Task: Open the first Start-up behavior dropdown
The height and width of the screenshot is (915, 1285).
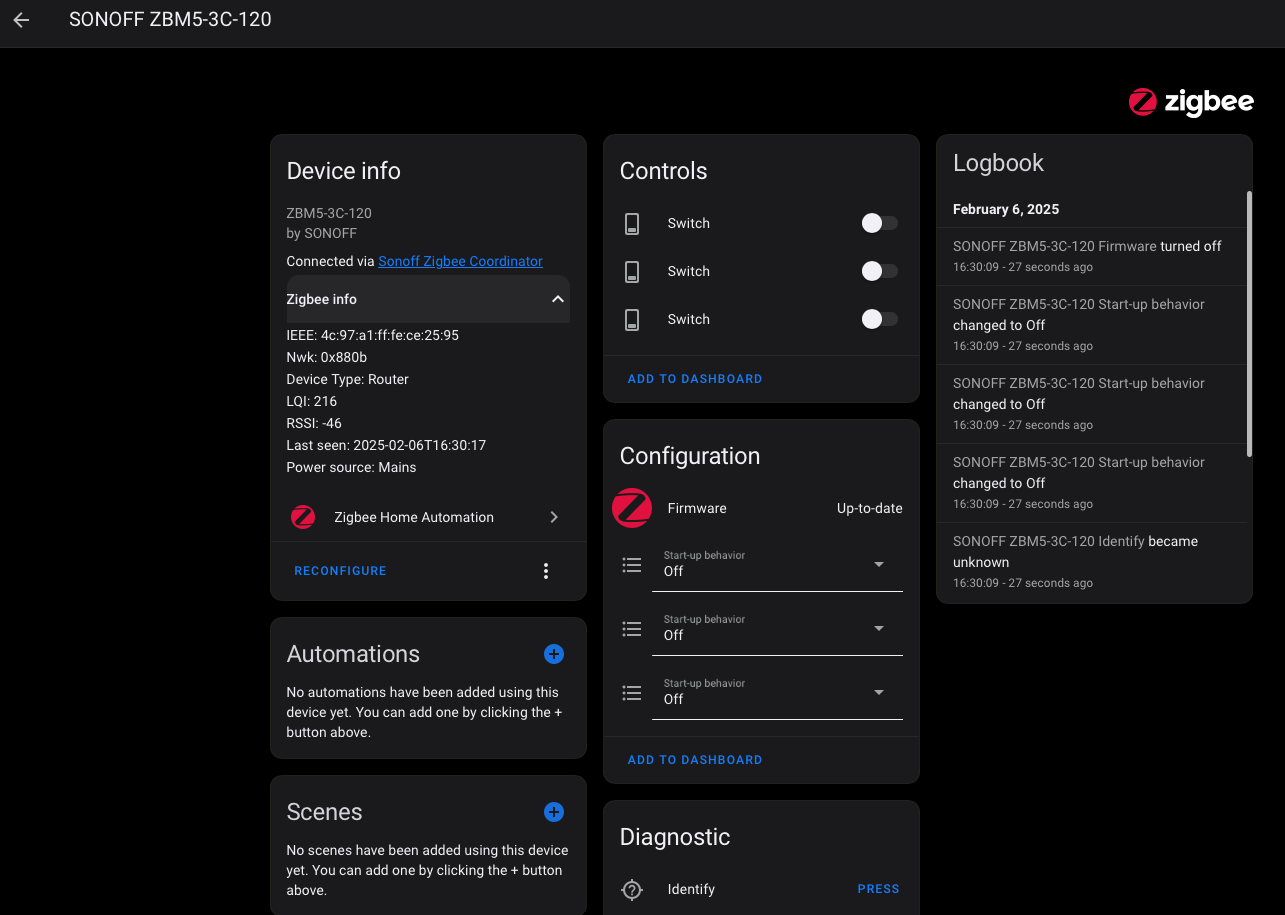Action: pyautogui.click(x=777, y=566)
